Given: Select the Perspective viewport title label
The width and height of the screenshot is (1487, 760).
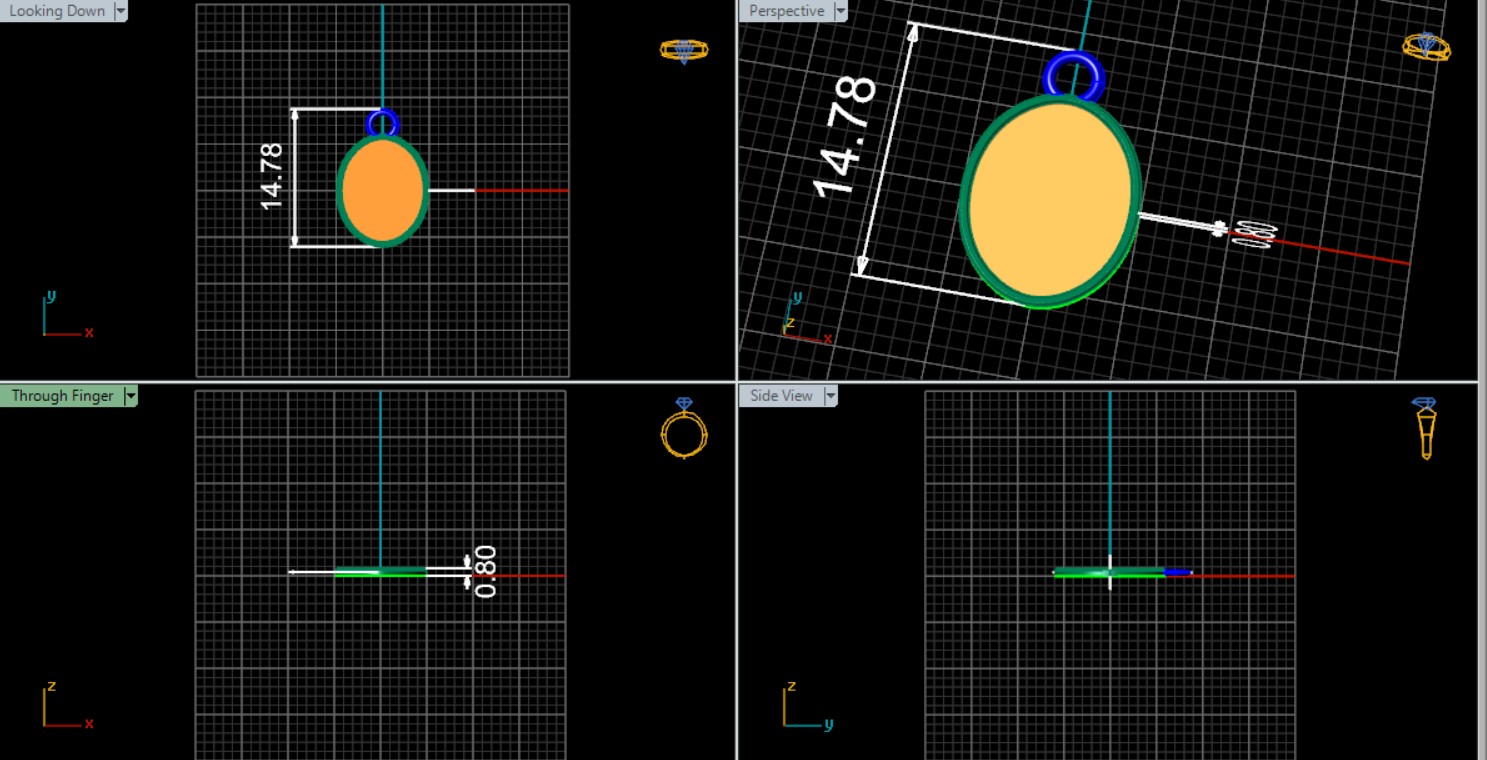Looking at the screenshot, I should 786,11.
